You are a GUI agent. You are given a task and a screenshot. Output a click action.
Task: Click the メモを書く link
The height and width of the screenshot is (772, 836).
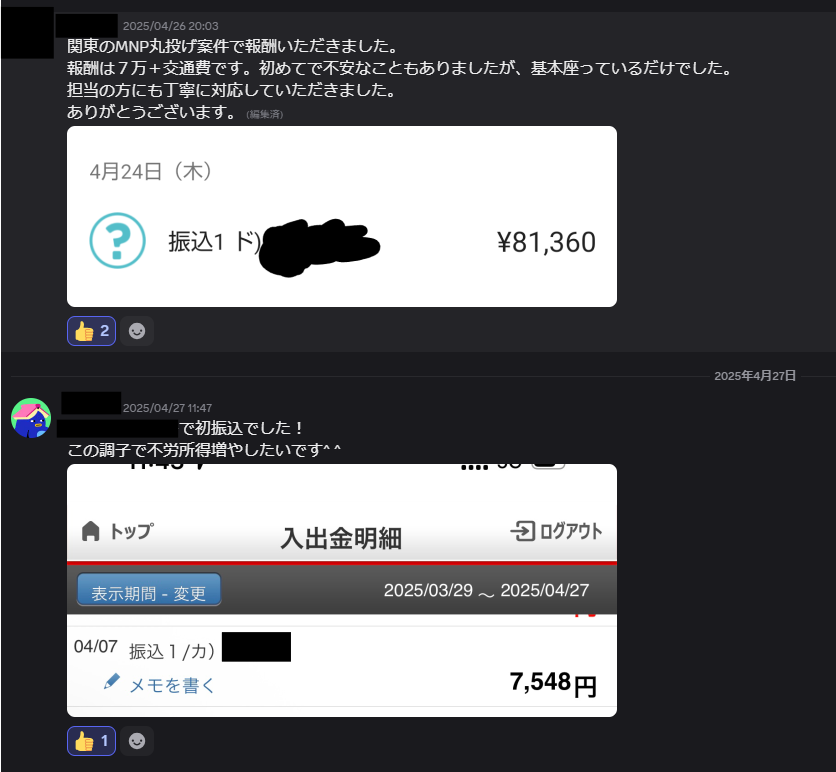(x=172, y=686)
